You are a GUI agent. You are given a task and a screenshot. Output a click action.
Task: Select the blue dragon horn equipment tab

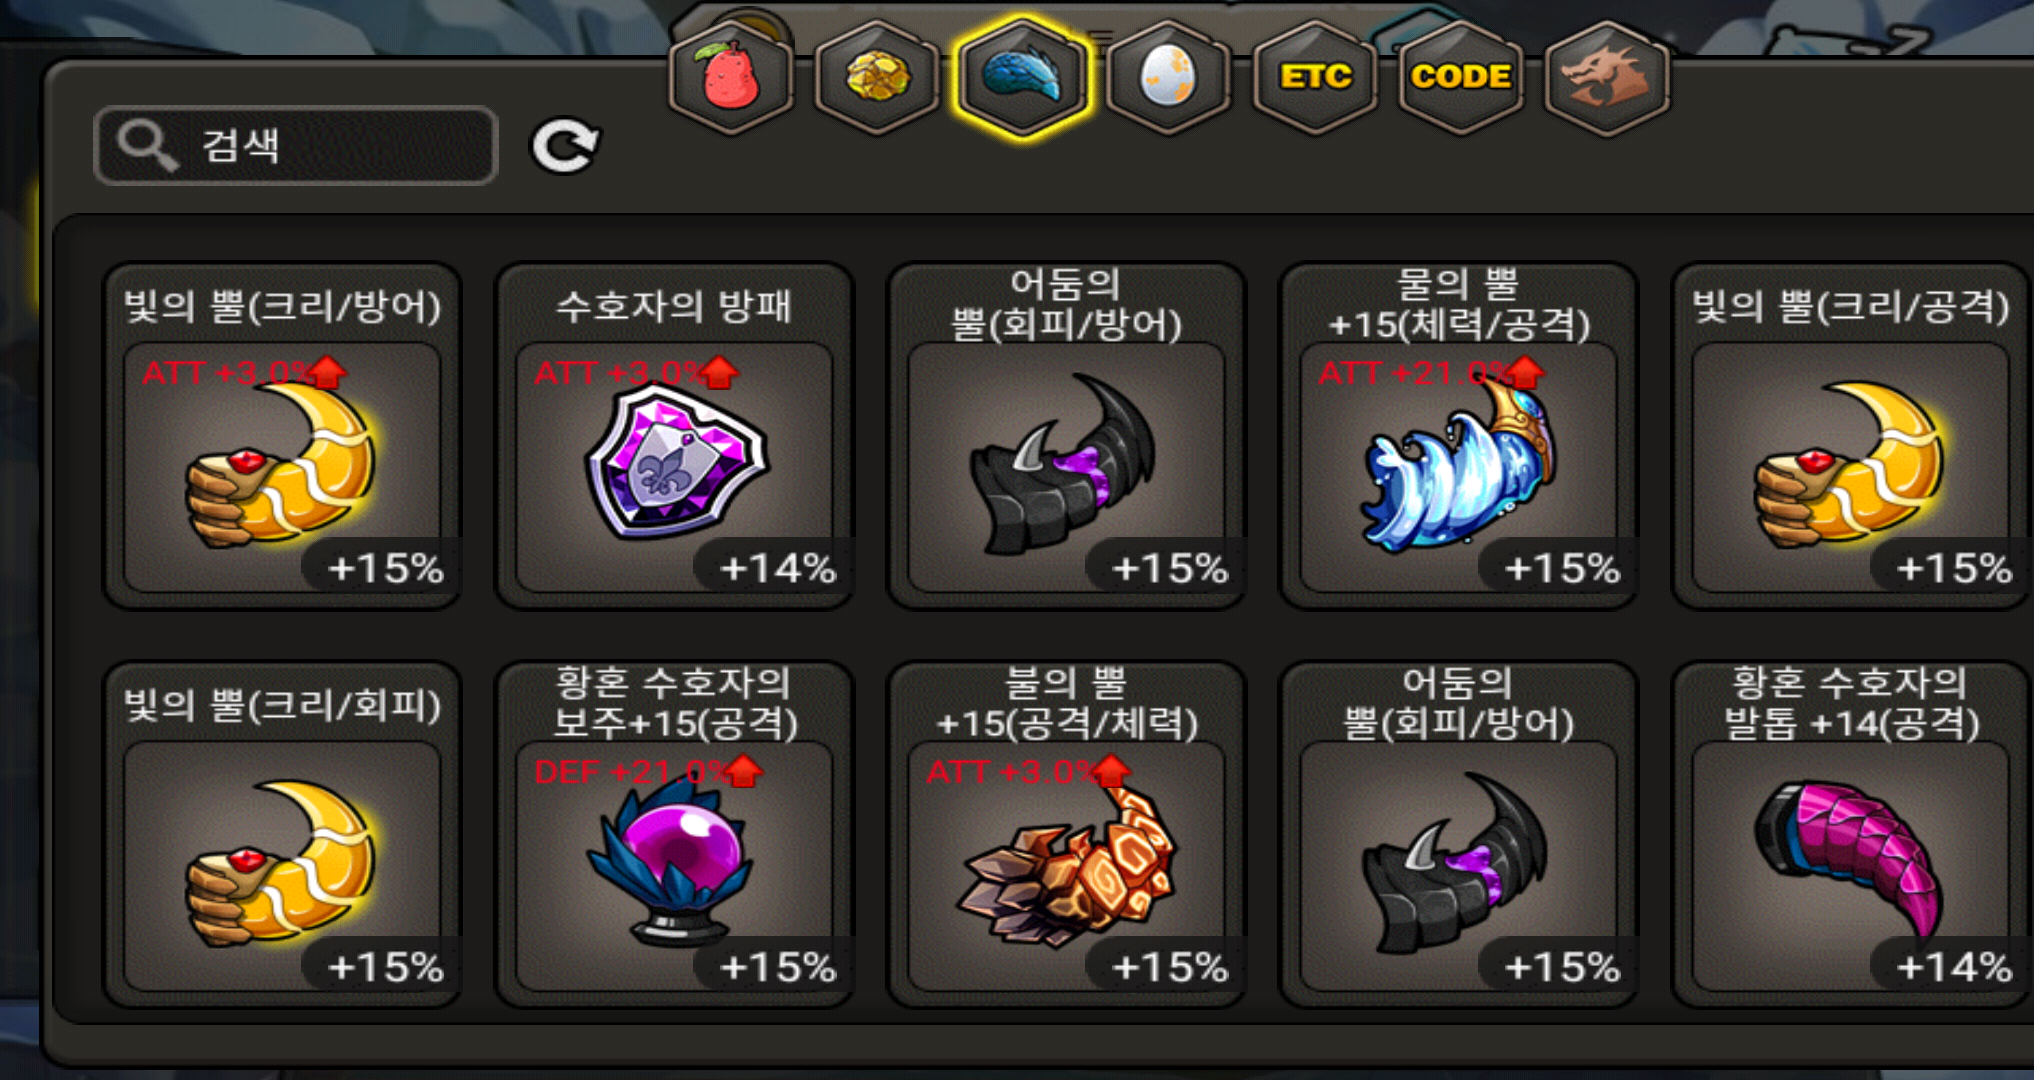pyautogui.click(x=1022, y=77)
